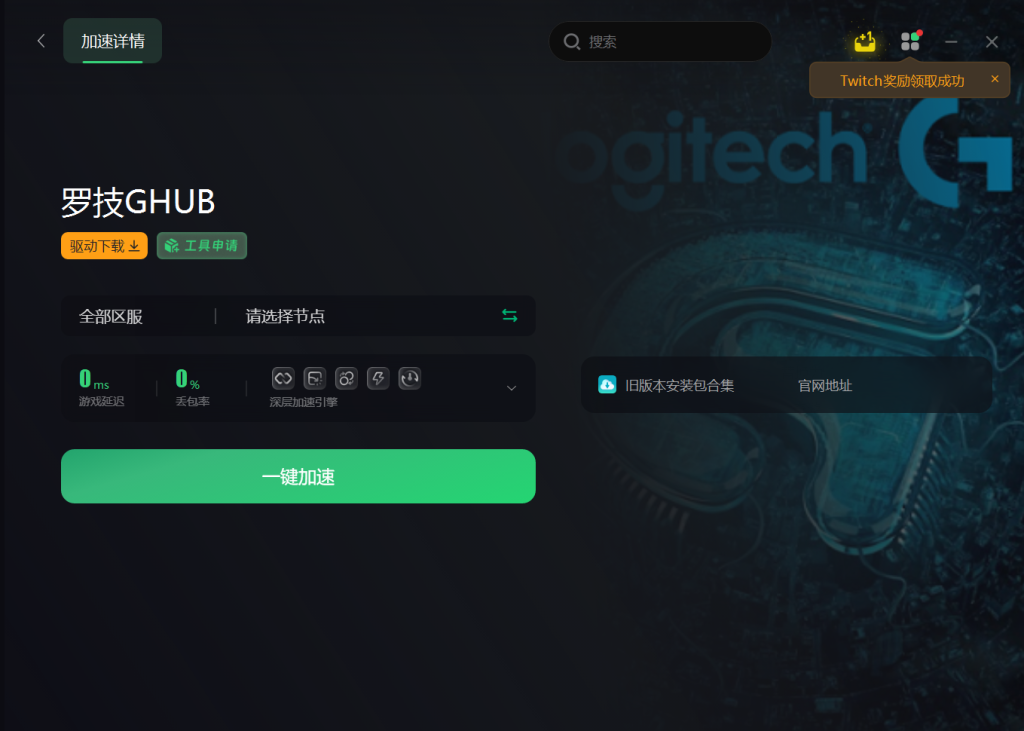This screenshot has height=731, width=1024.
Task: Open the 全部区服 region dropdown
Action: point(138,316)
